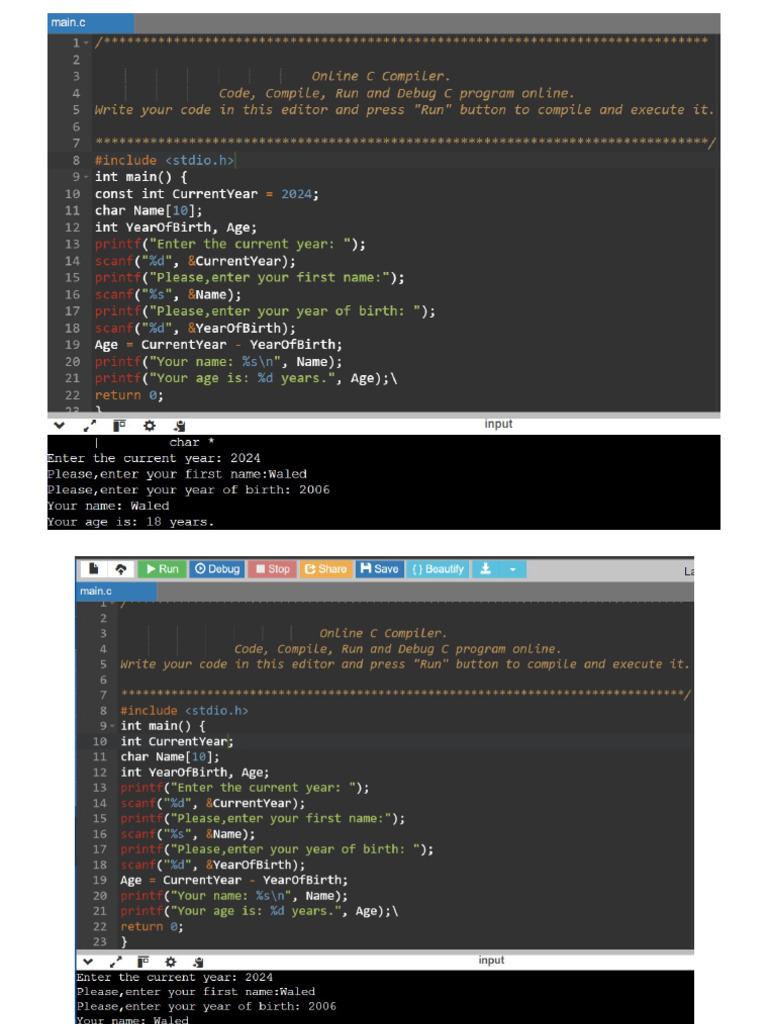Click the line 'int CurrentYear;' in the lower editor
This screenshot has width=768, height=1024.
(x=177, y=741)
